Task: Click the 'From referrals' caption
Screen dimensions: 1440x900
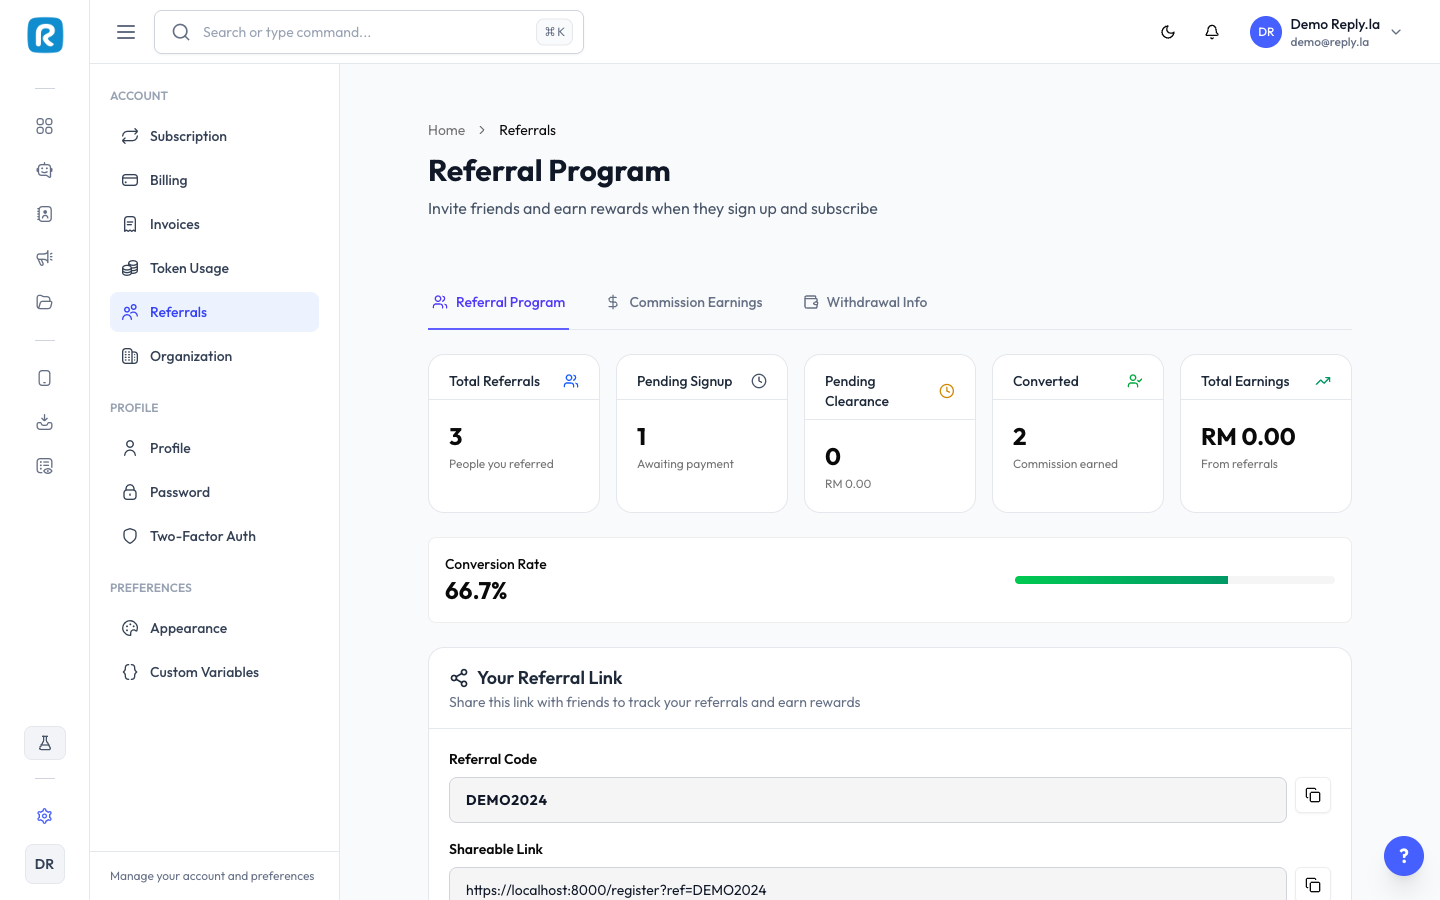Action: click(1239, 464)
